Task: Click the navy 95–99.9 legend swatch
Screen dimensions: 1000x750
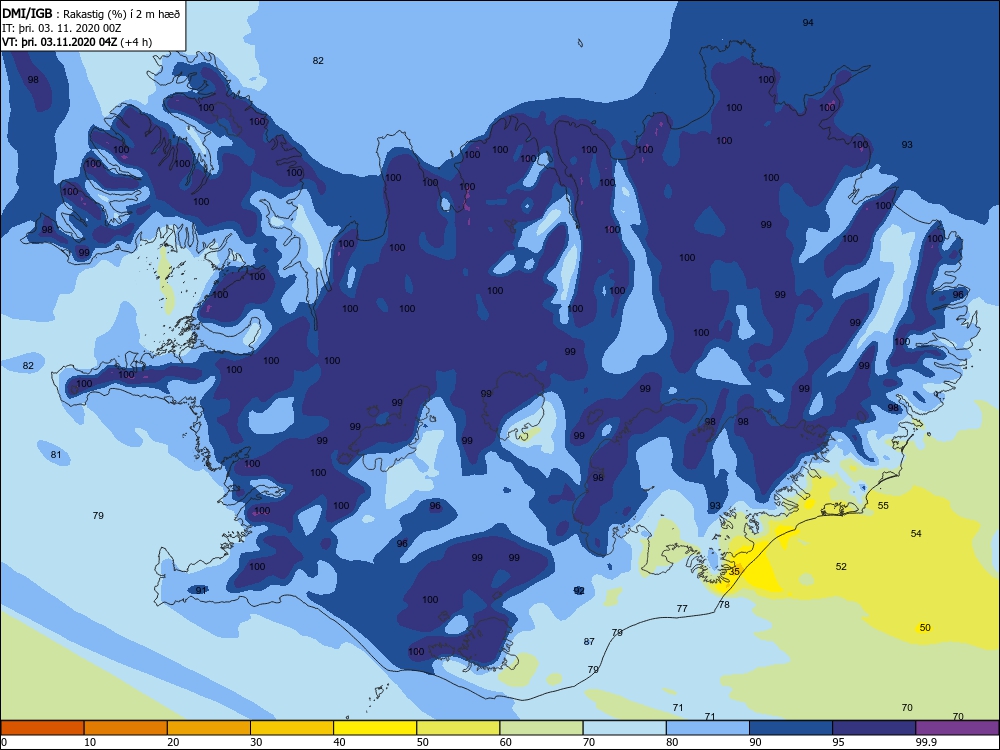Action: pos(874,728)
